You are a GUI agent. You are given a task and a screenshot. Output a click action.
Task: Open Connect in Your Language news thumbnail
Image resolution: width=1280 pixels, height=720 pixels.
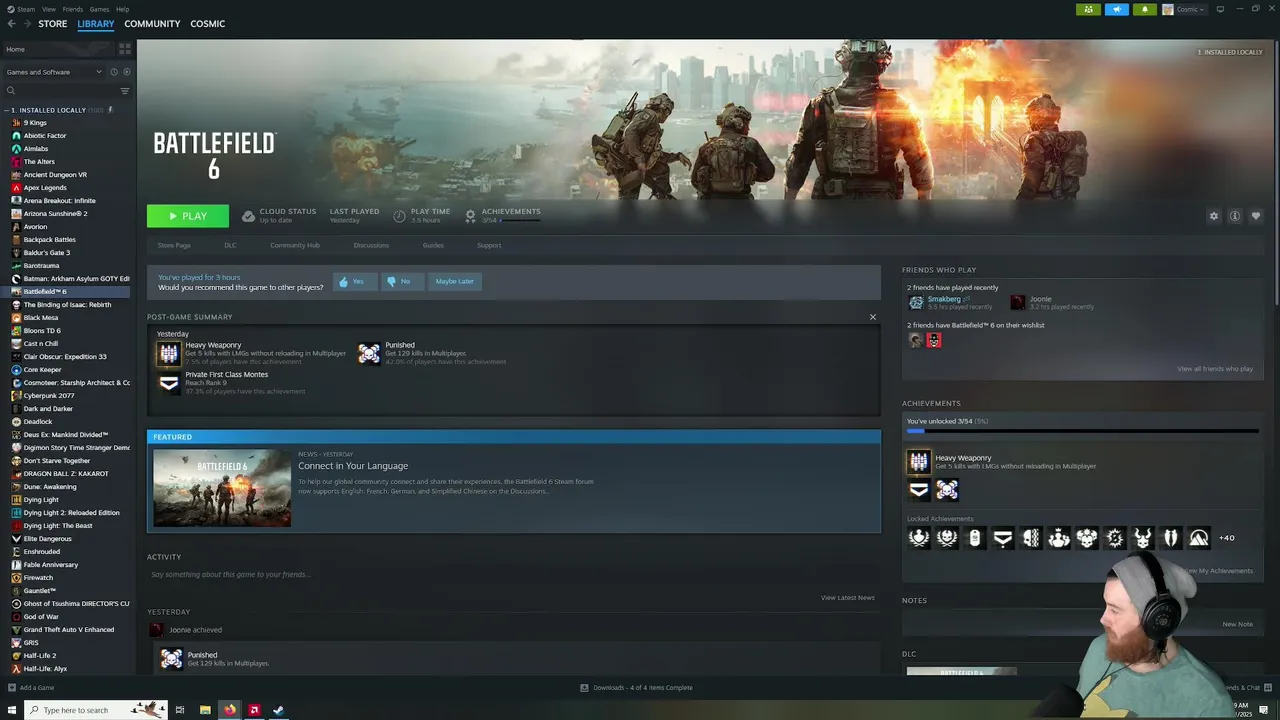click(222, 487)
